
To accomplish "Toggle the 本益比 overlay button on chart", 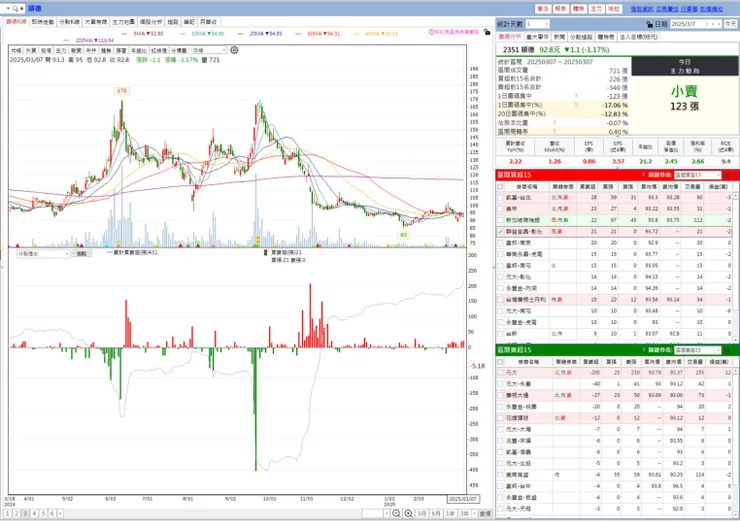I will tap(139, 50).
